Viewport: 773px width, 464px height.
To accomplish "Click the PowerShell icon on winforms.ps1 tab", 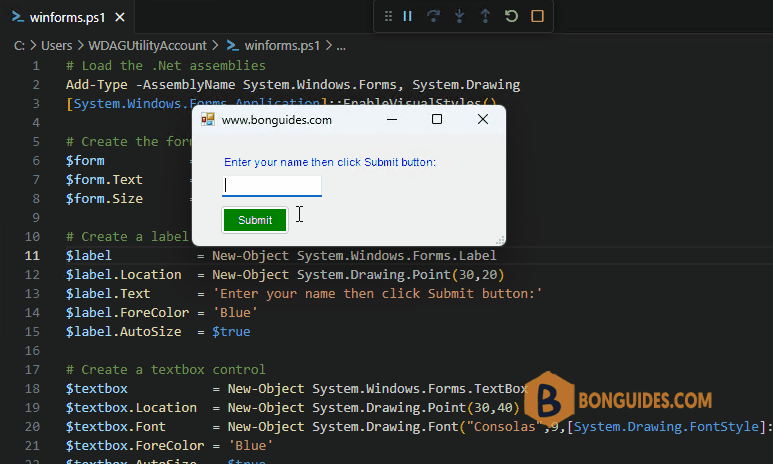I will (x=18, y=17).
